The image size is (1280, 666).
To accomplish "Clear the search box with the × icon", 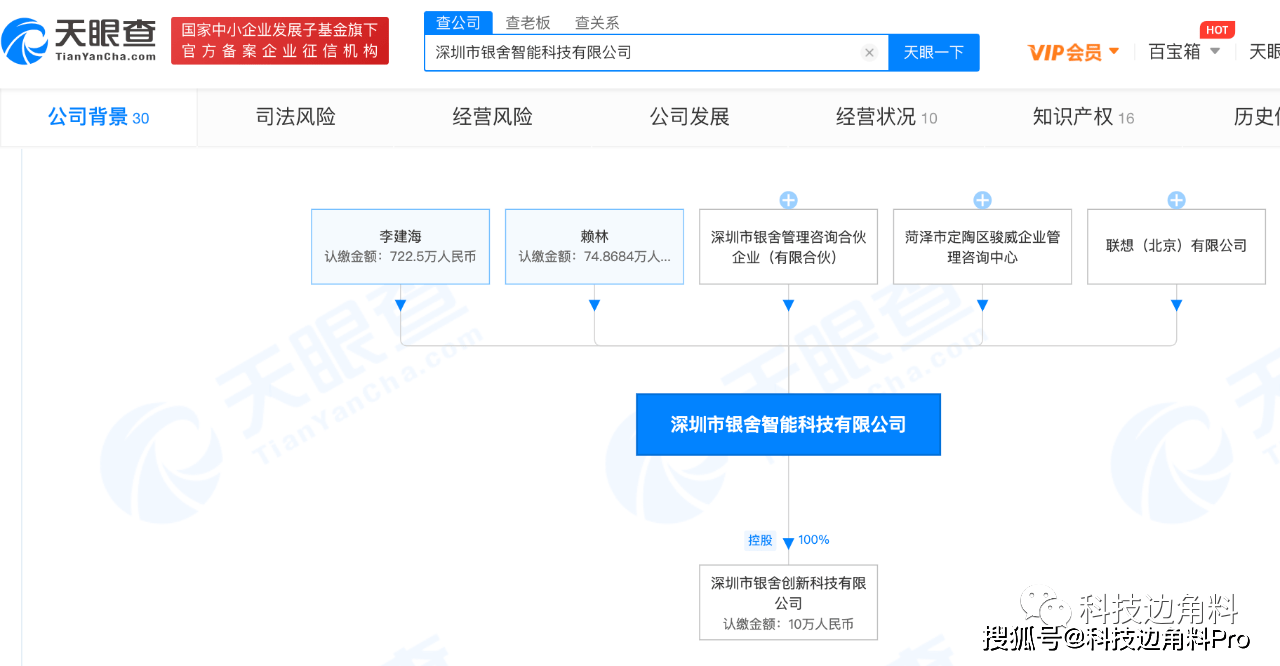I will point(869,52).
